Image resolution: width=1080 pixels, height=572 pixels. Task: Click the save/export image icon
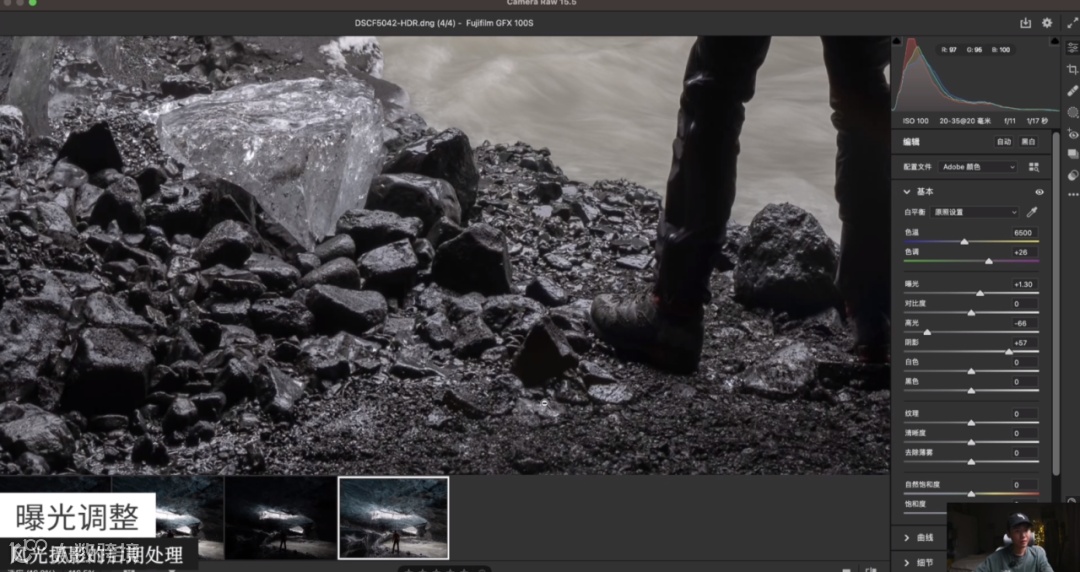click(x=1025, y=23)
